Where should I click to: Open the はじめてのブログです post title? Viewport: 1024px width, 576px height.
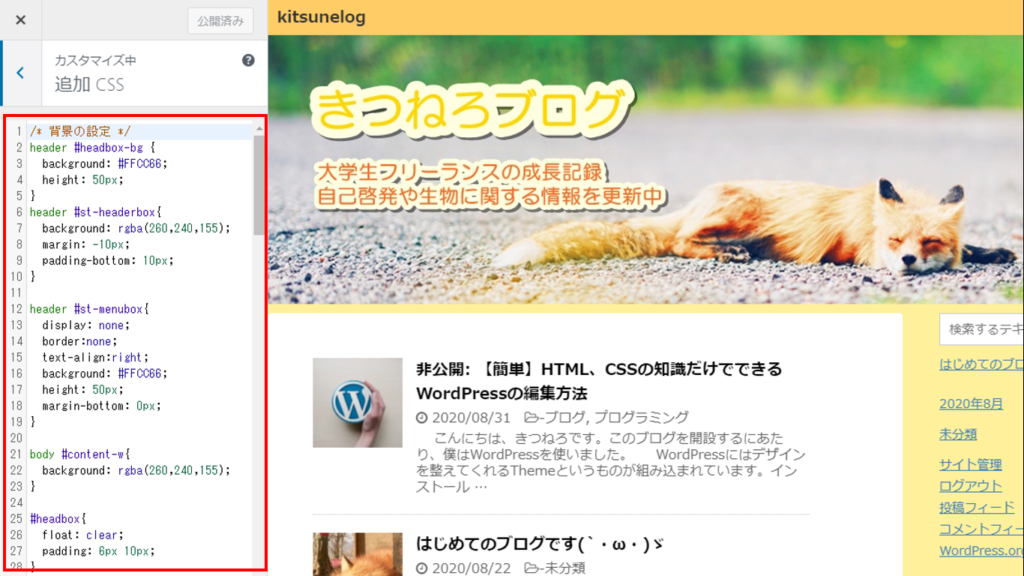539,543
